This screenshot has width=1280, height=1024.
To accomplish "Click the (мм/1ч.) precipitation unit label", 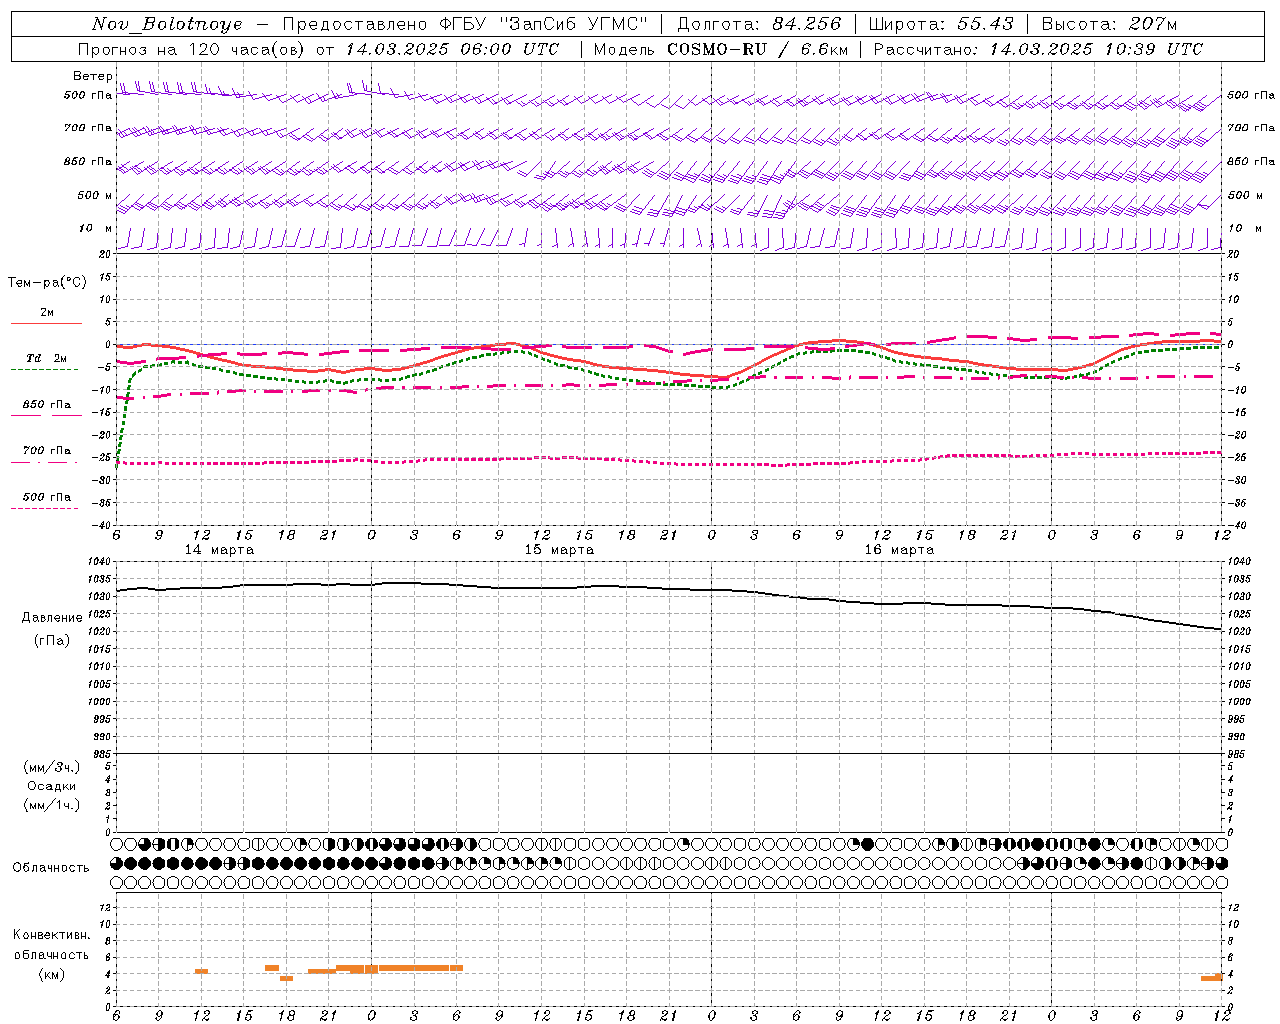I will (52, 805).
